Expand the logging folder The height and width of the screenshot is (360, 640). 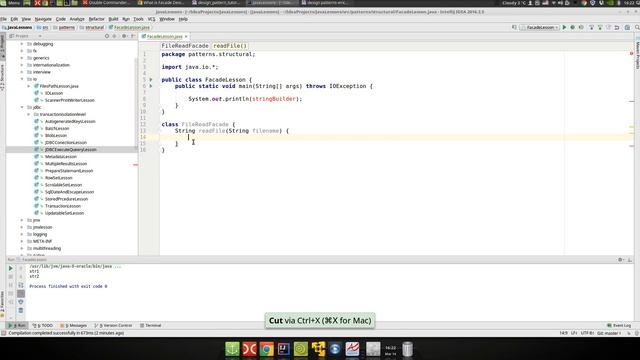[x=22, y=234]
